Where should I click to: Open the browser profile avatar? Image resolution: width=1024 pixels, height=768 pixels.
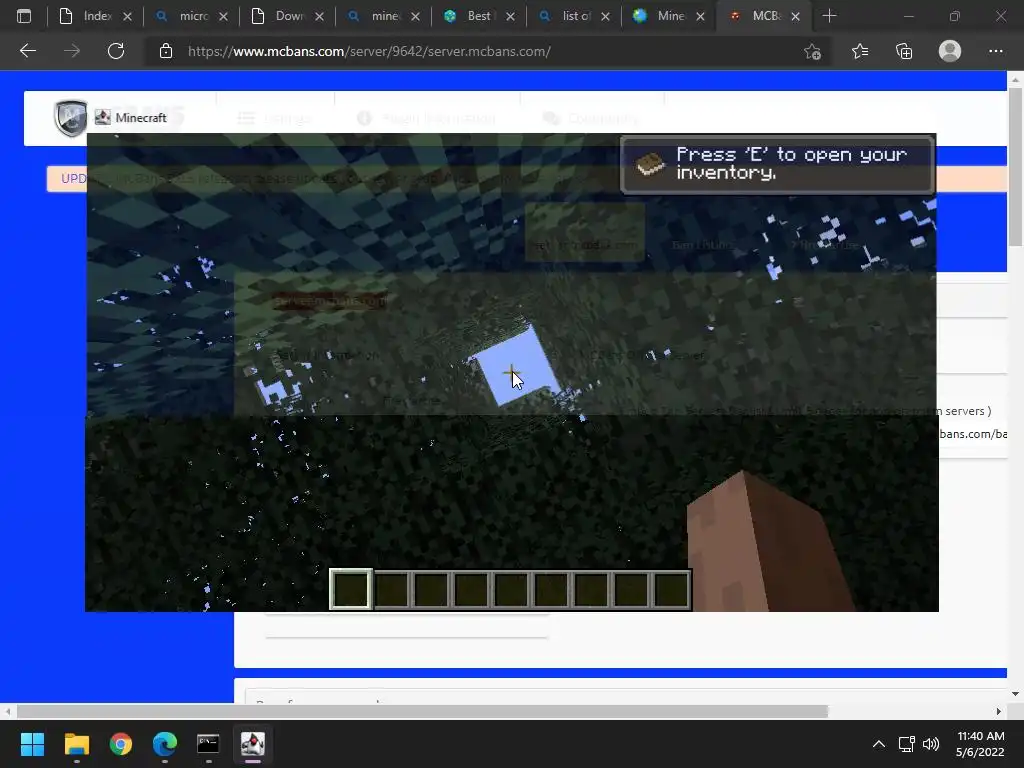pyautogui.click(x=950, y=51)
